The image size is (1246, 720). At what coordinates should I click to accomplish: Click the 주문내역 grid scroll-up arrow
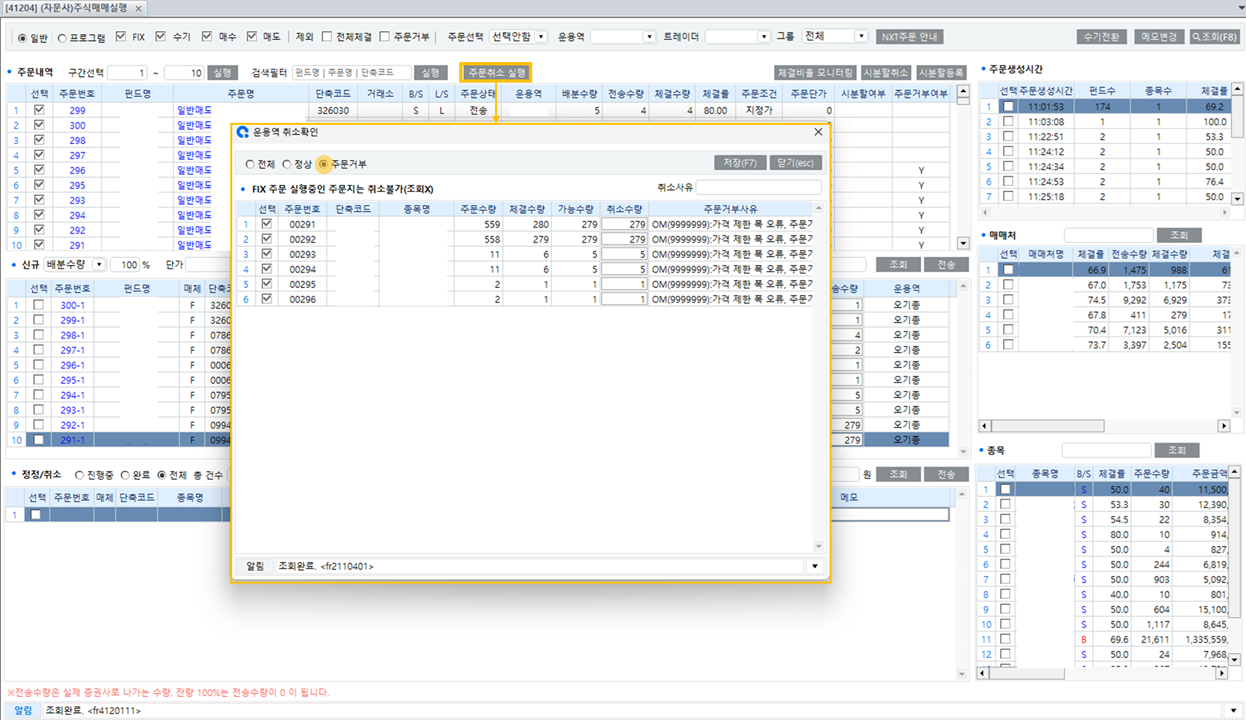(963, 93)
